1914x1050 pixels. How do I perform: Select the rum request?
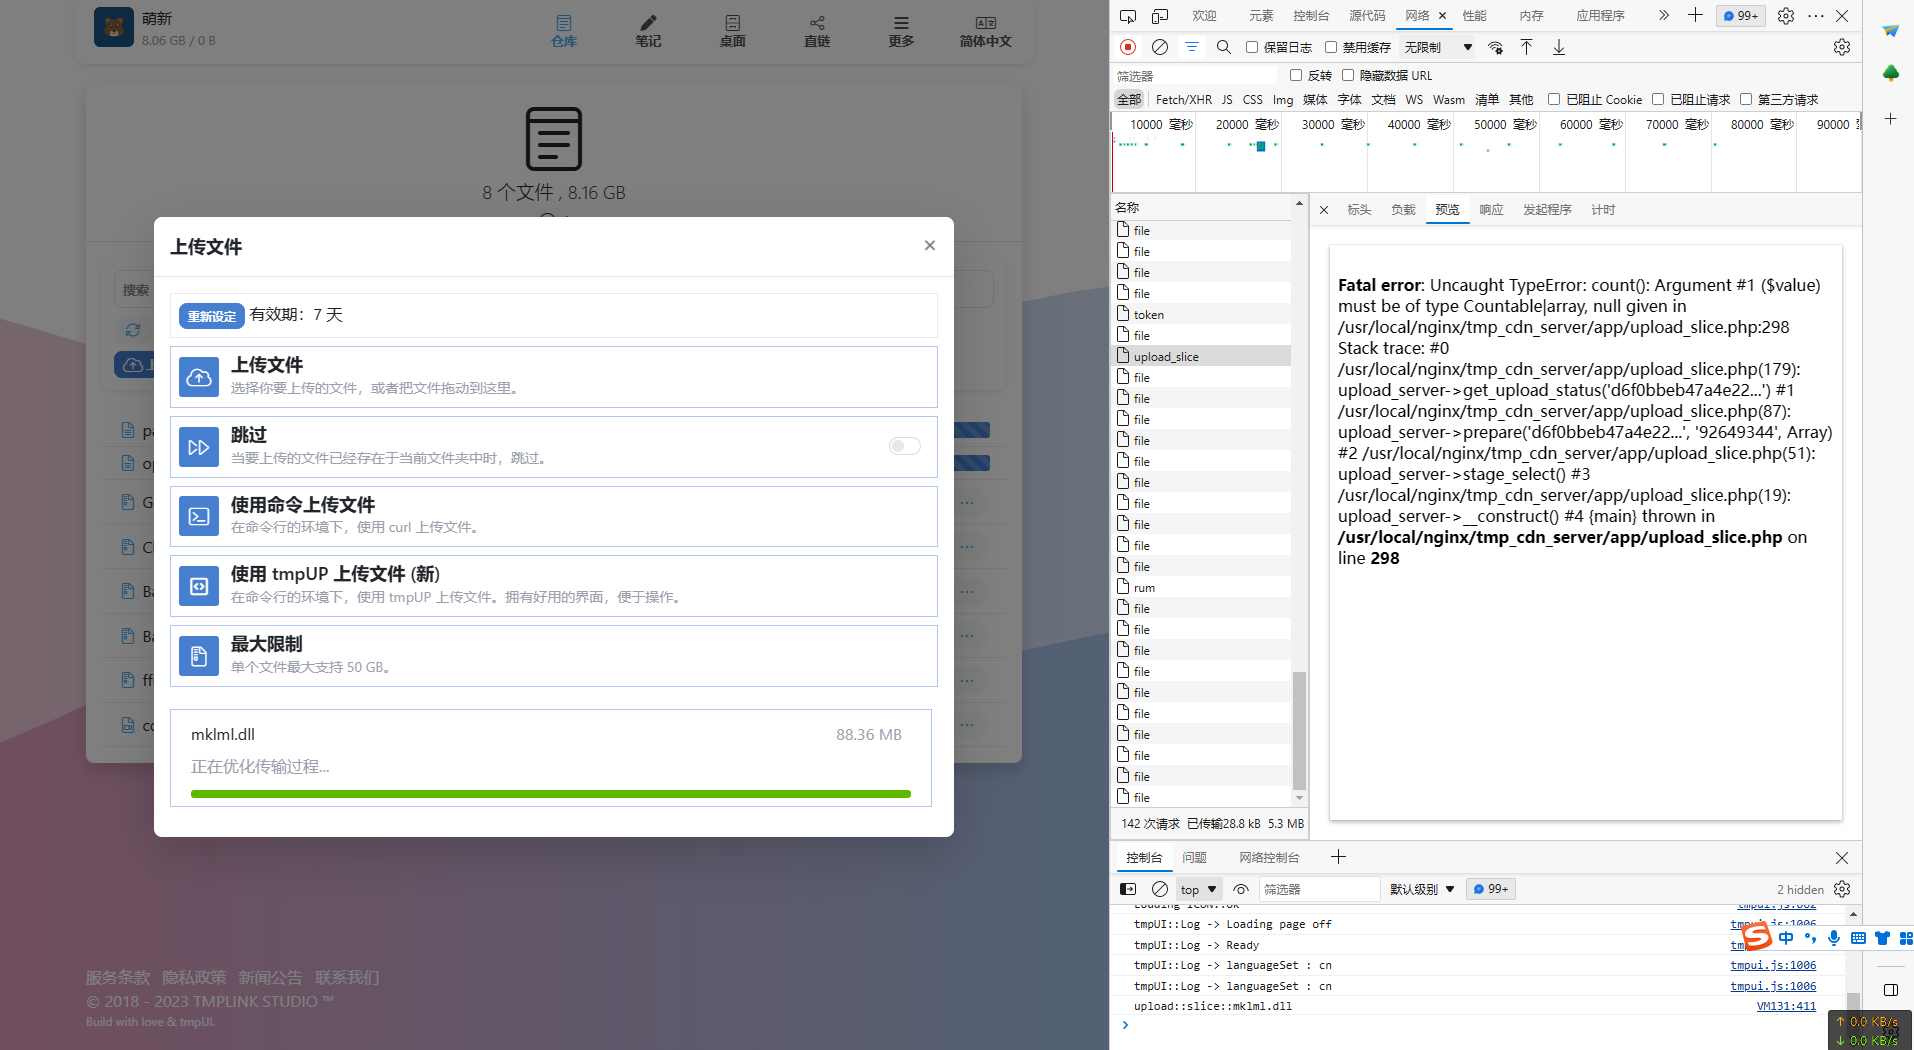(1203, 587)
